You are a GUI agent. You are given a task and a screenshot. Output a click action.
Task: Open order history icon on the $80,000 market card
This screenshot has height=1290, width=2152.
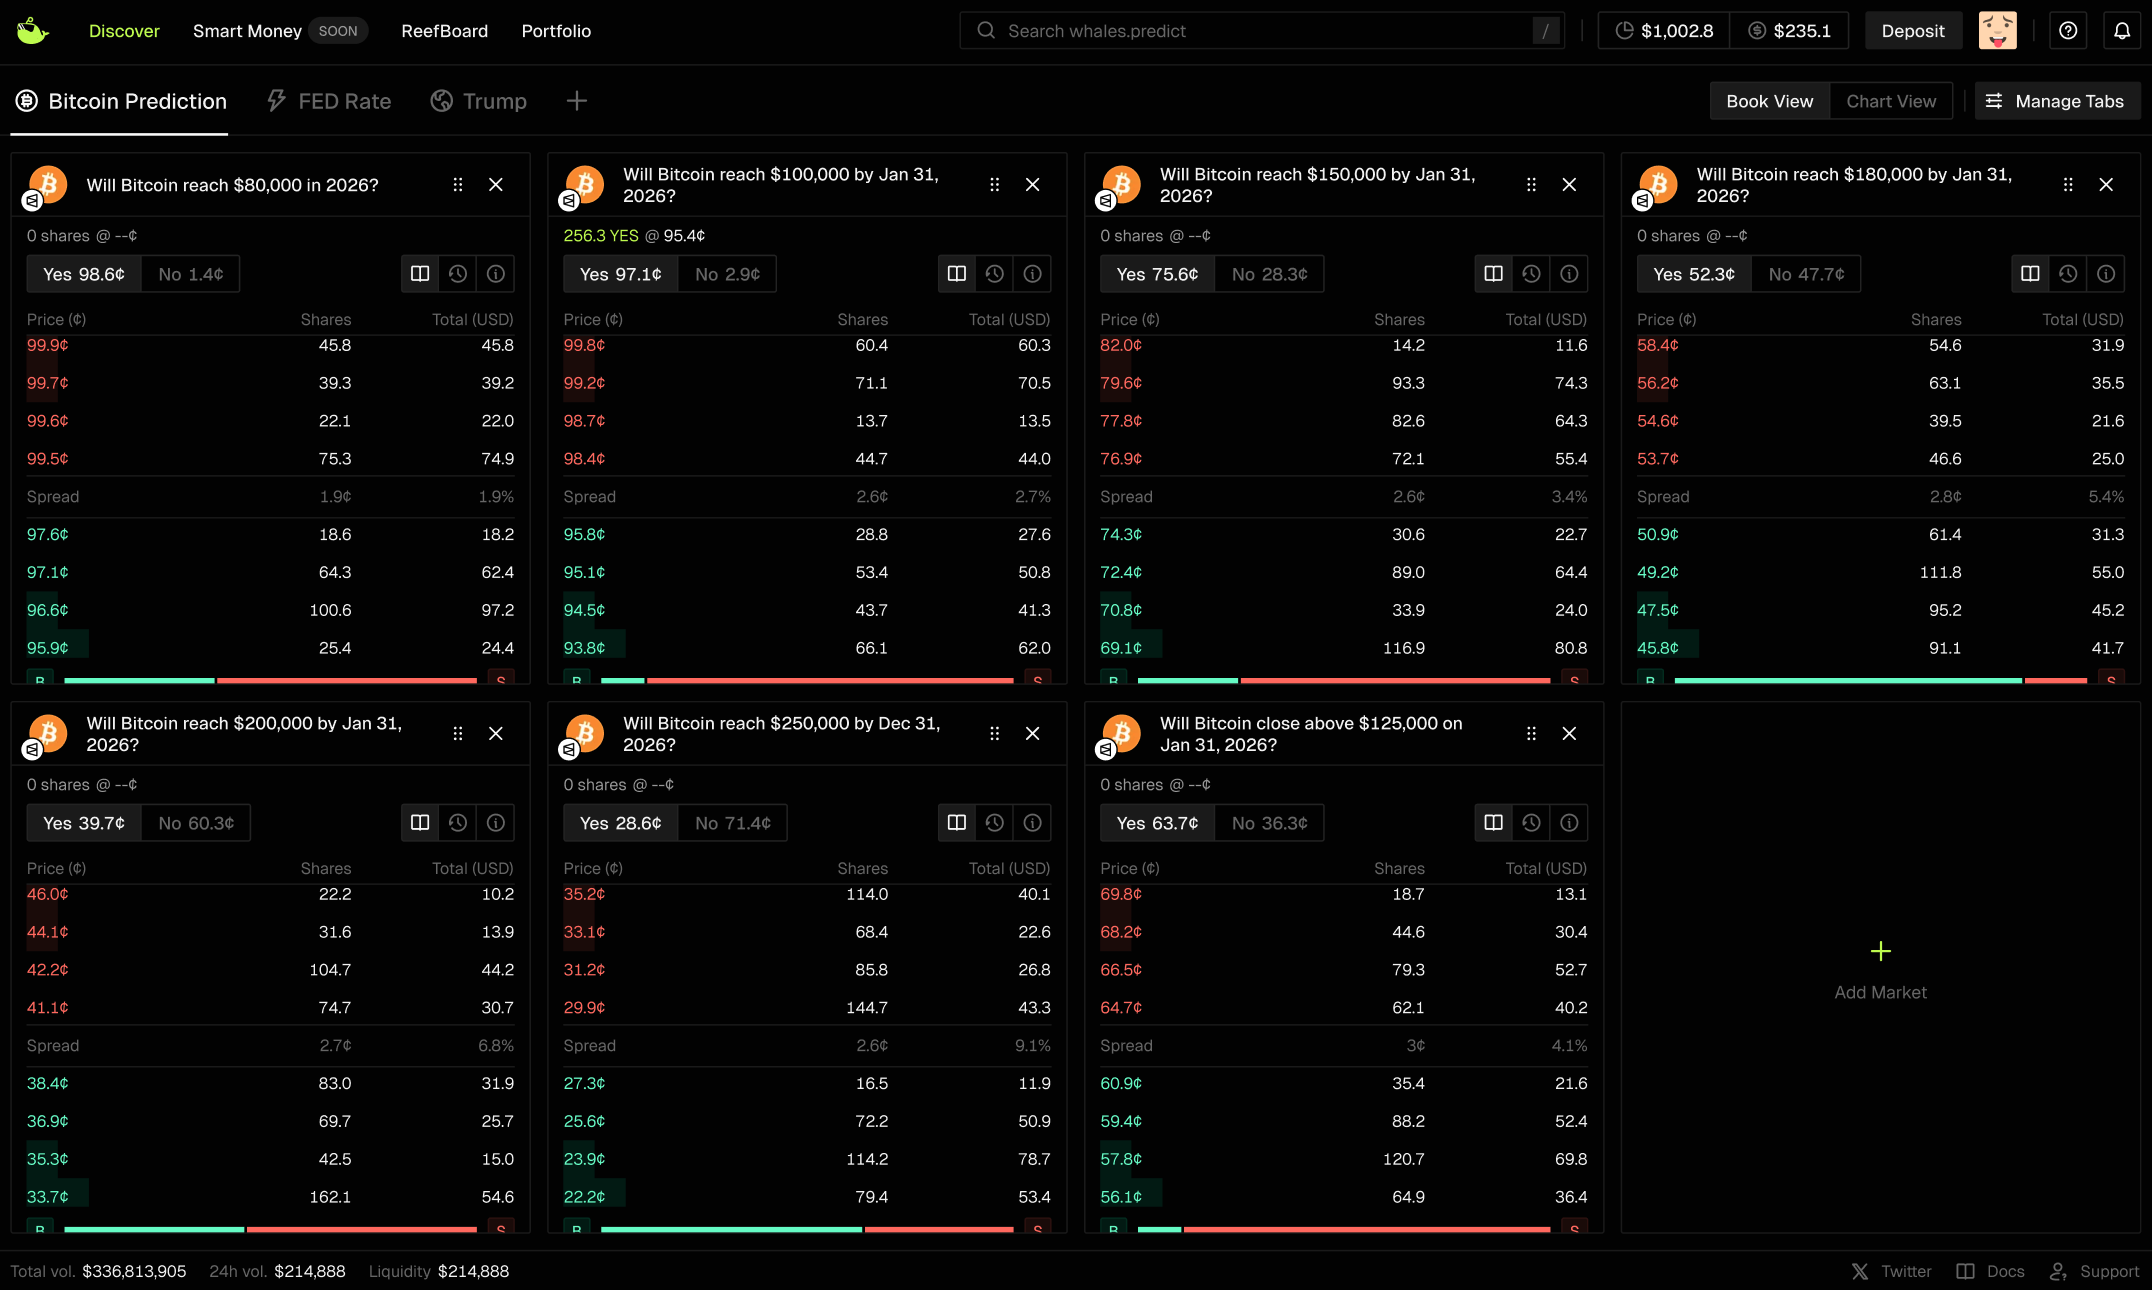pyautogui.click(x=457, y=273)
